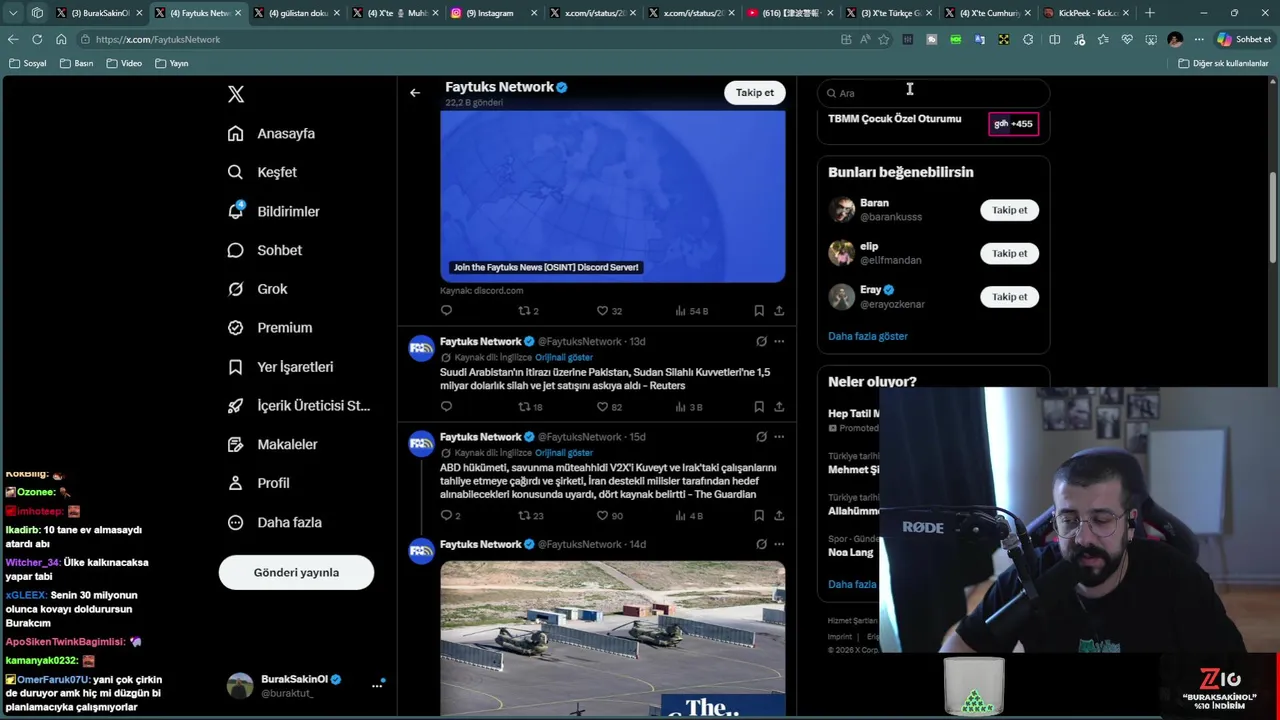Open Grok from sidebar

257,289
